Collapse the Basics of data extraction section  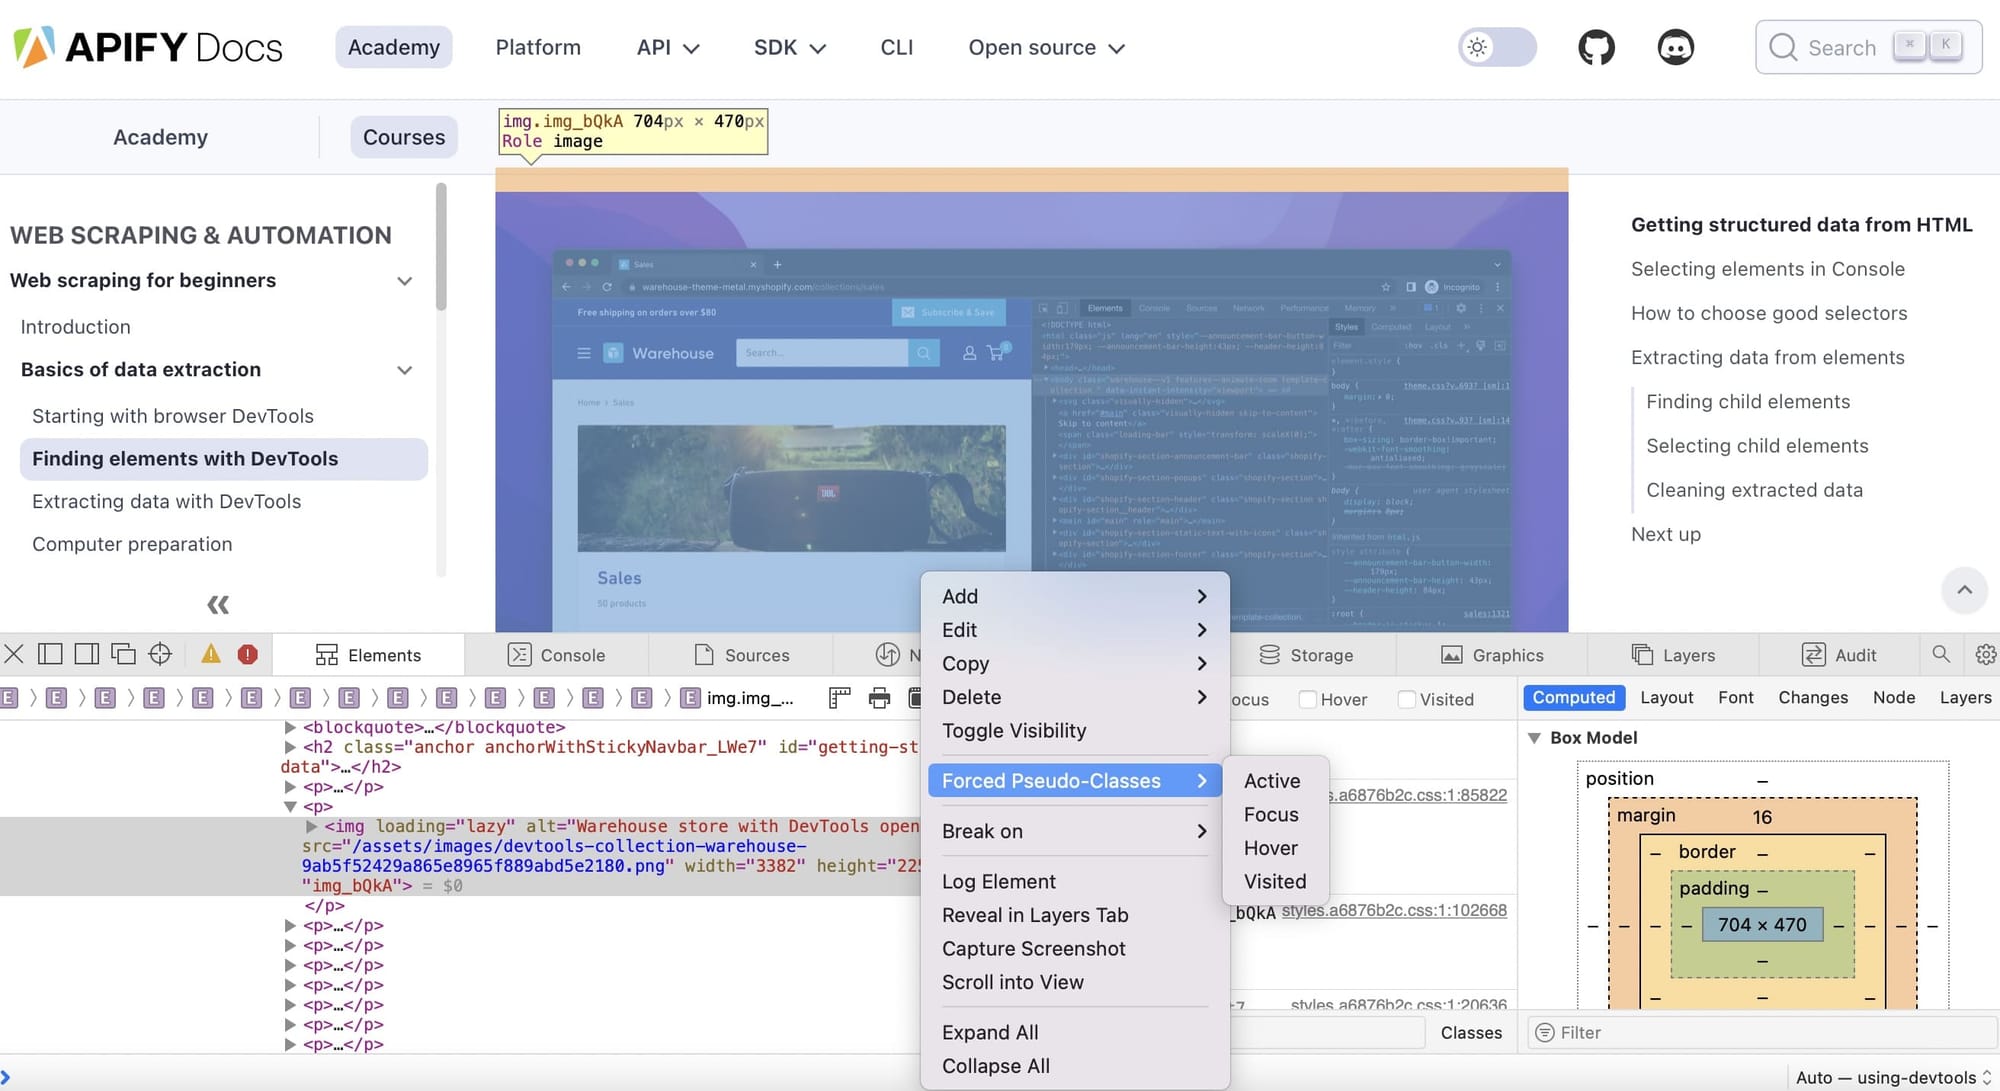pos(404,370)
